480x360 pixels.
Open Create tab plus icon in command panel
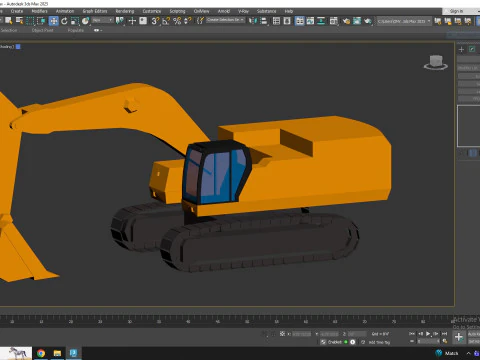(x=461, y=49)
